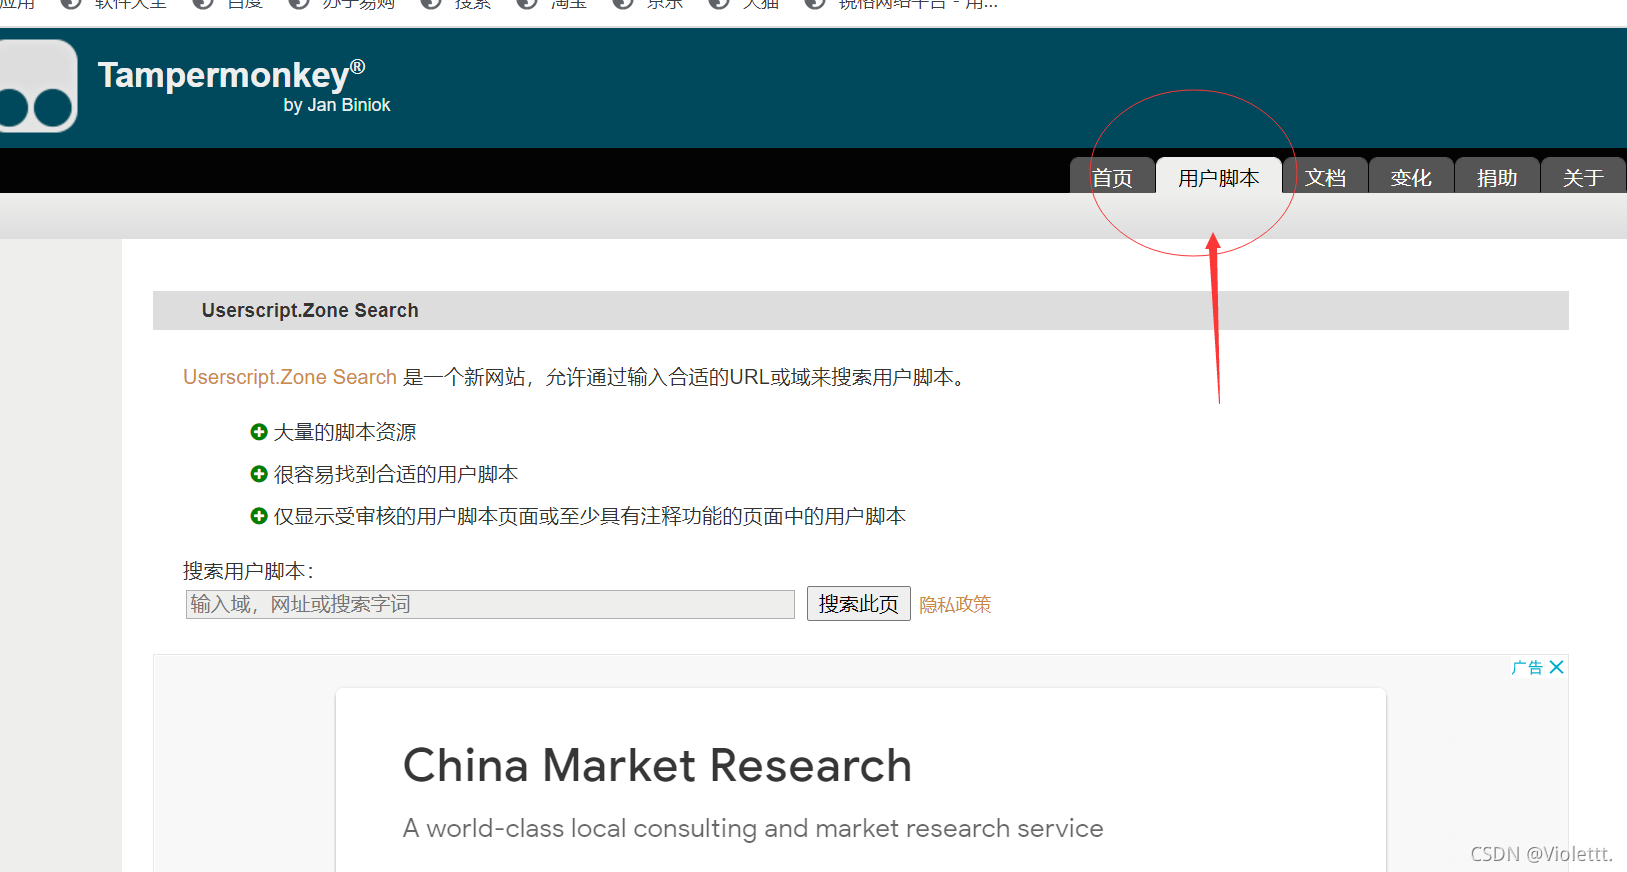
Task: Close the advertisement with the X icon
Action: (1556, 667)
